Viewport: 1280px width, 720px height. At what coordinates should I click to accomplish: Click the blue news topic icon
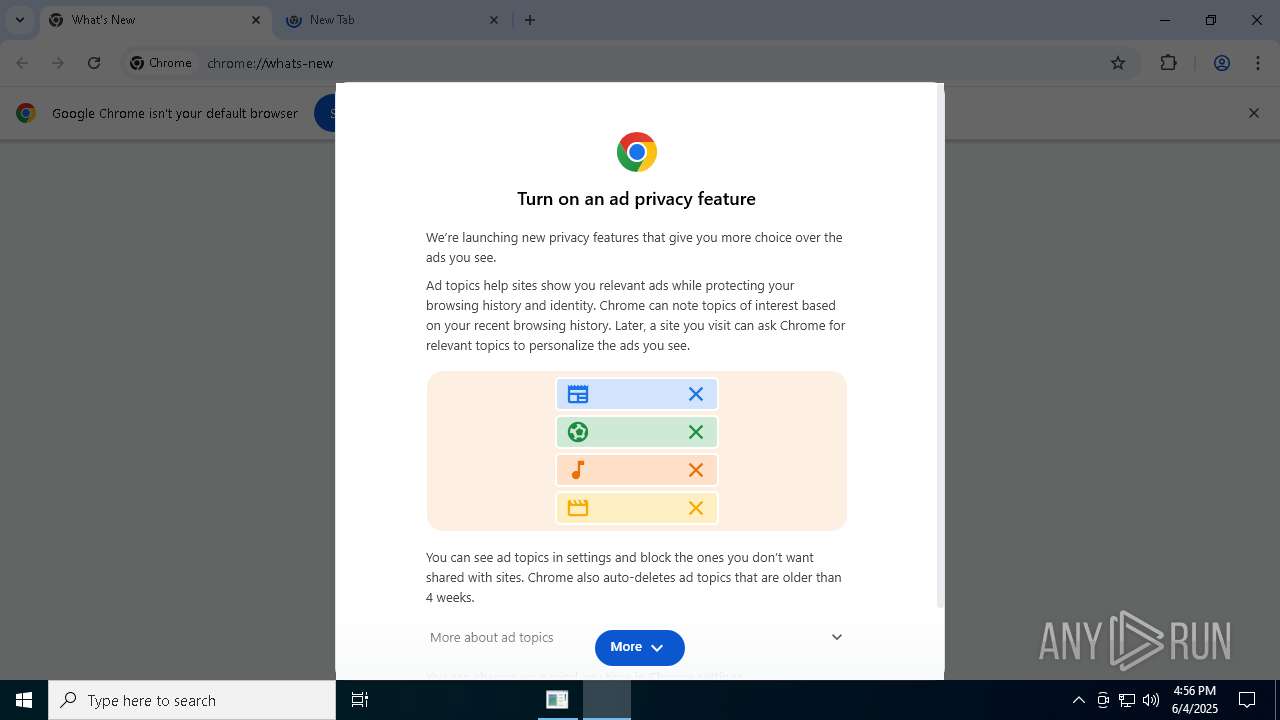coord(578,394)
